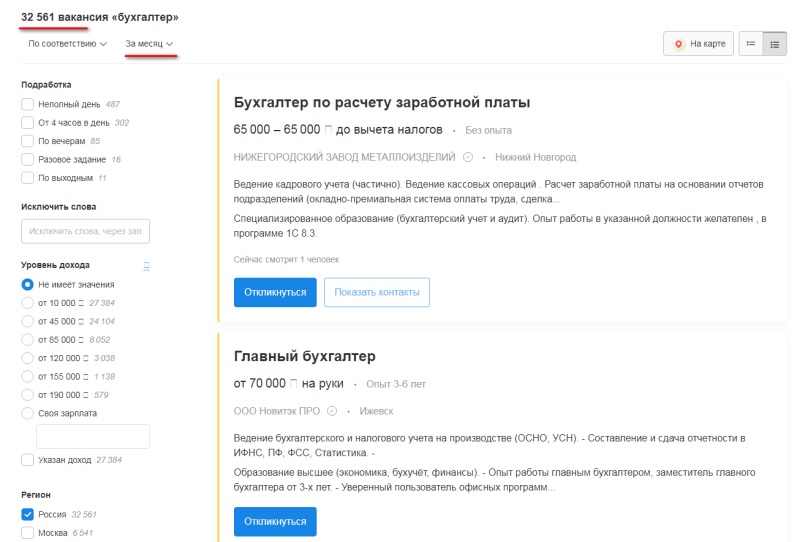Expand the За месяц period dropdown
The image size is (800, 542).
pos(149,44)
